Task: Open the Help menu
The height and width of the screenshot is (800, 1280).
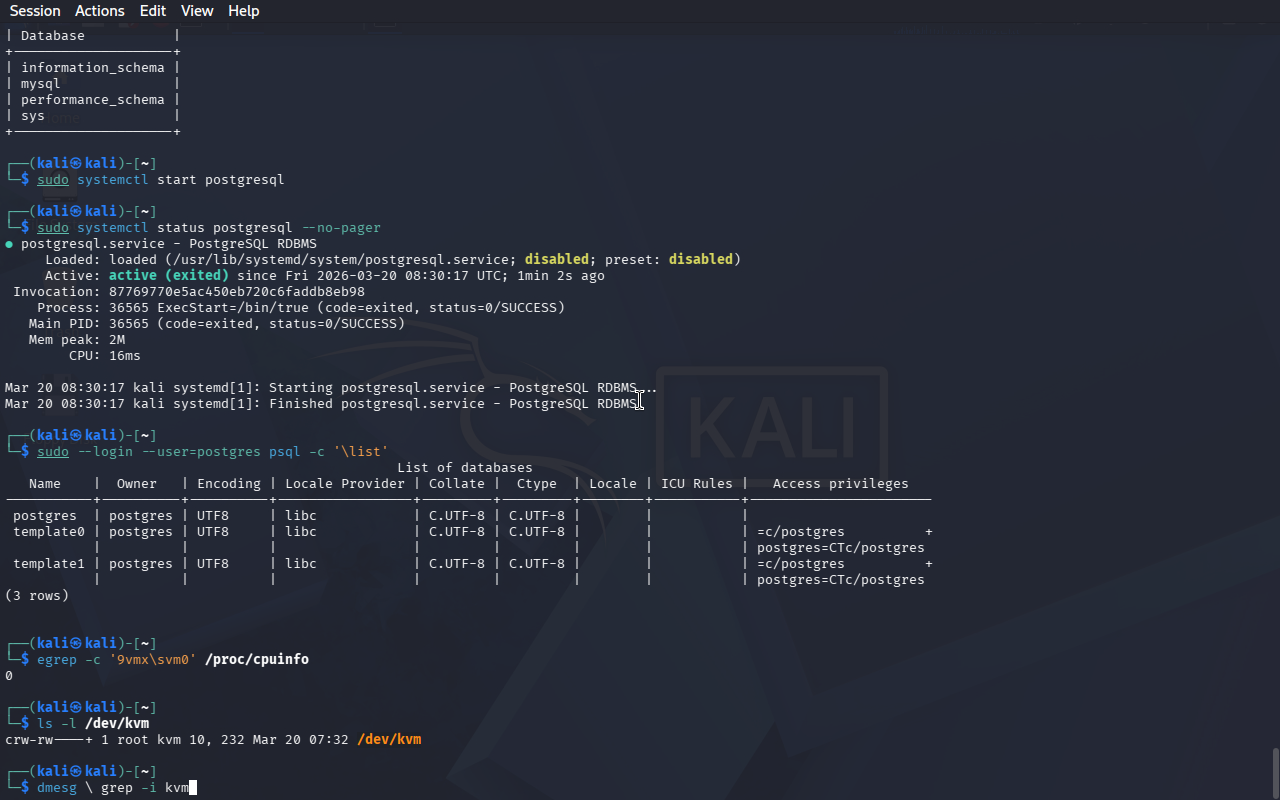Action: pyautogui.click(x=243, y=11)
